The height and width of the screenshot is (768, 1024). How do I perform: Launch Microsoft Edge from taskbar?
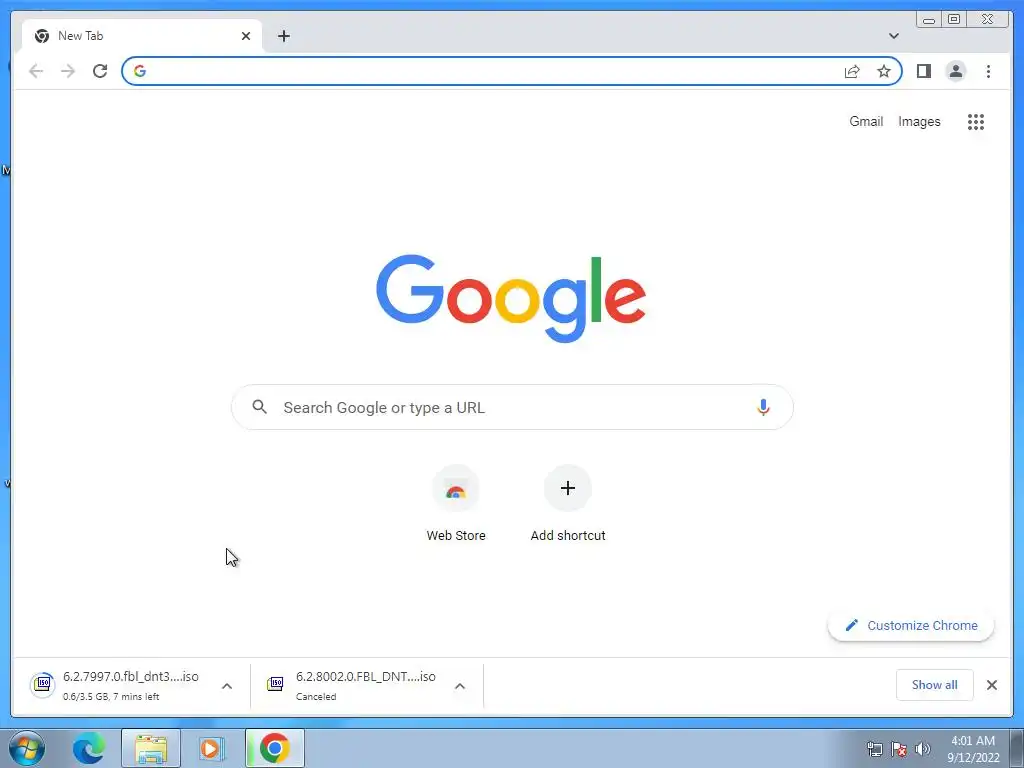[x=89, y=748]
